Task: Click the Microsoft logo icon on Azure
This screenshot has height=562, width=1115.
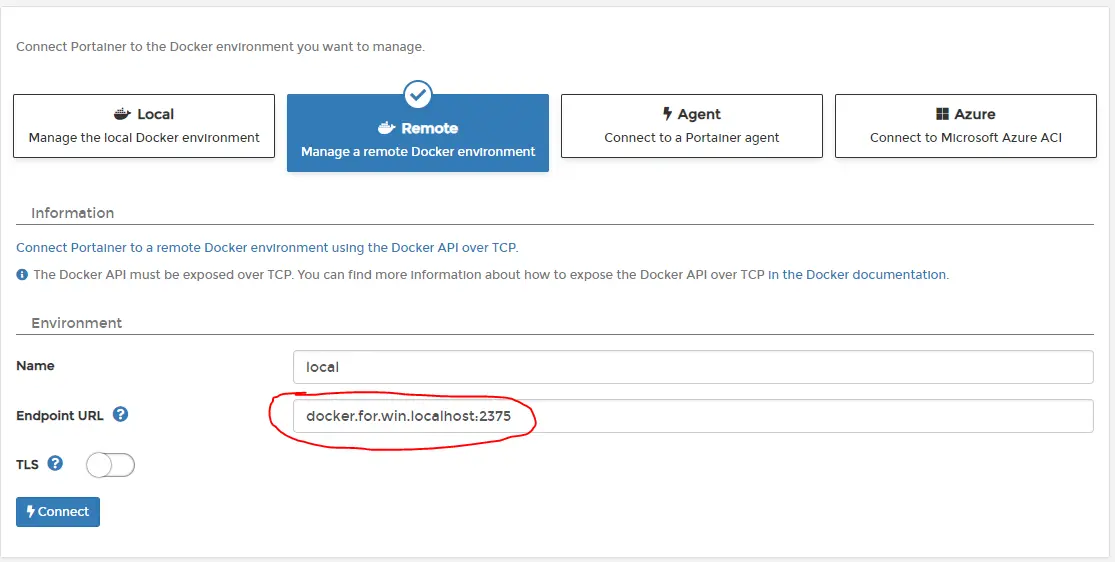Action: click(x=942, y=114)
